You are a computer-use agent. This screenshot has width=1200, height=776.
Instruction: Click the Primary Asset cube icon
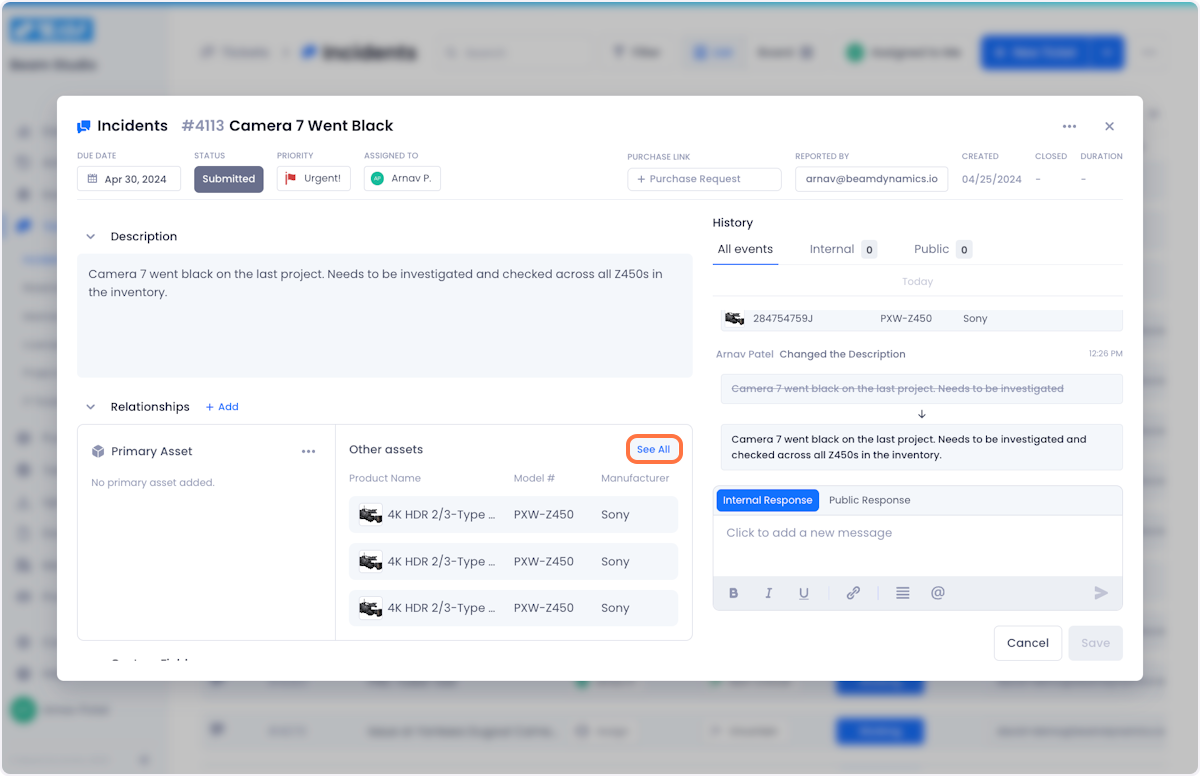click(x=98, y=452)
